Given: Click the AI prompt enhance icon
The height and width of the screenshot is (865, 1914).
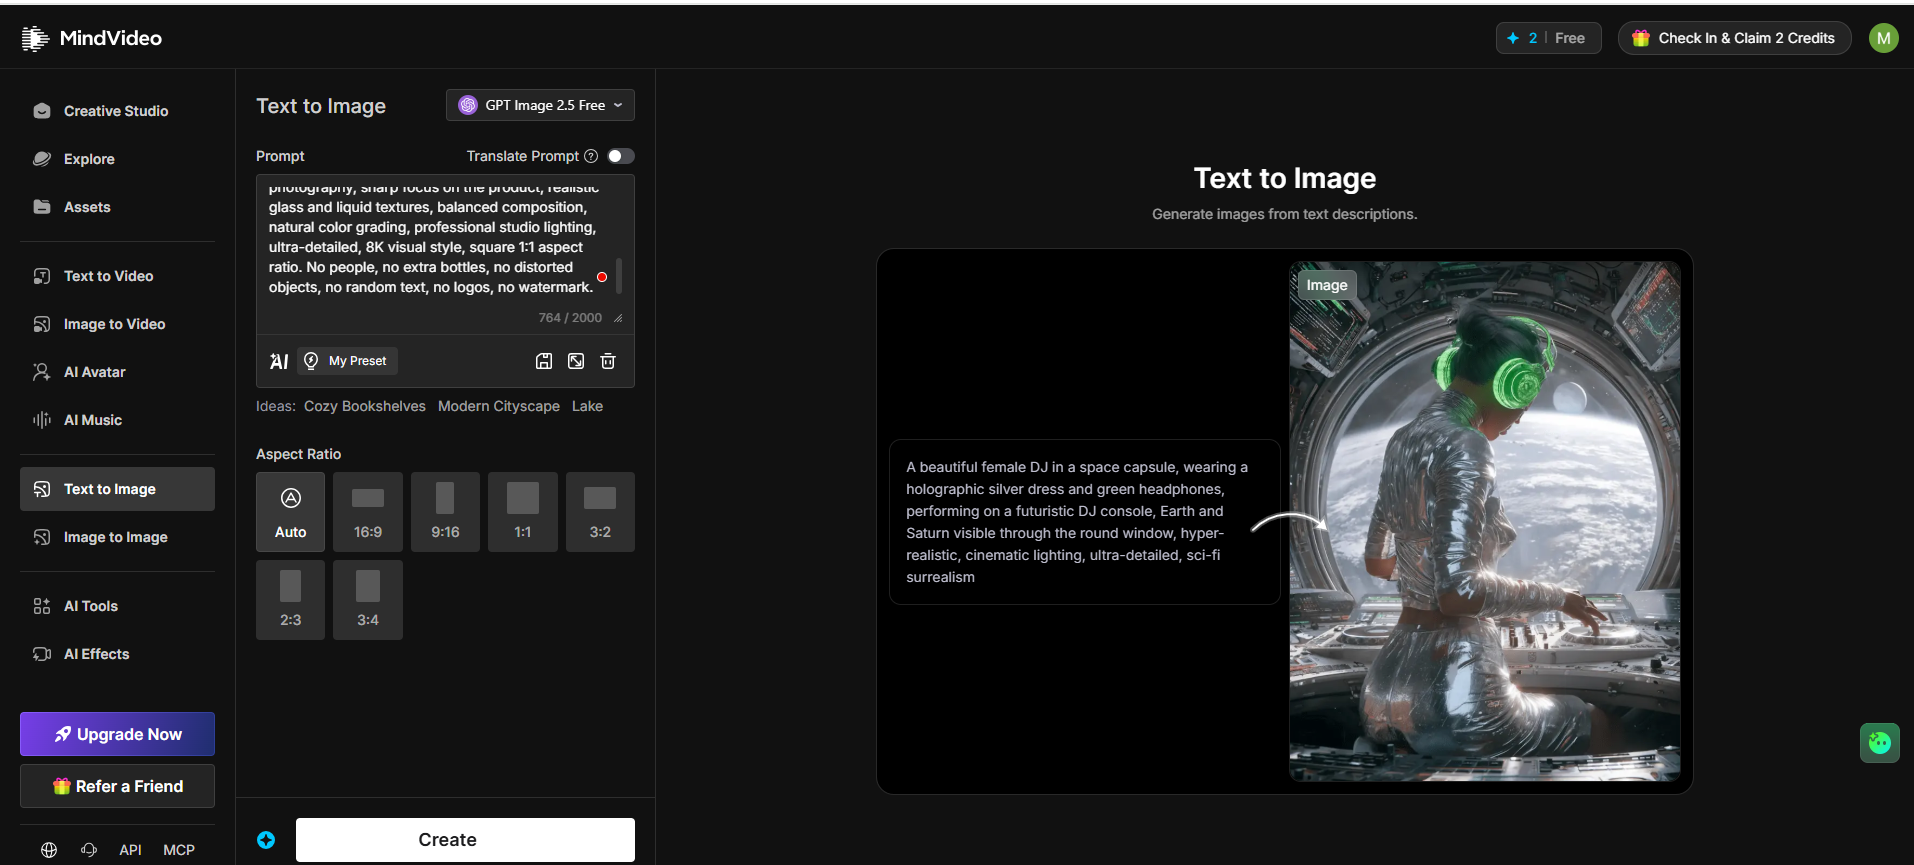Looking at the screenshot, I should tap(279, 361).
